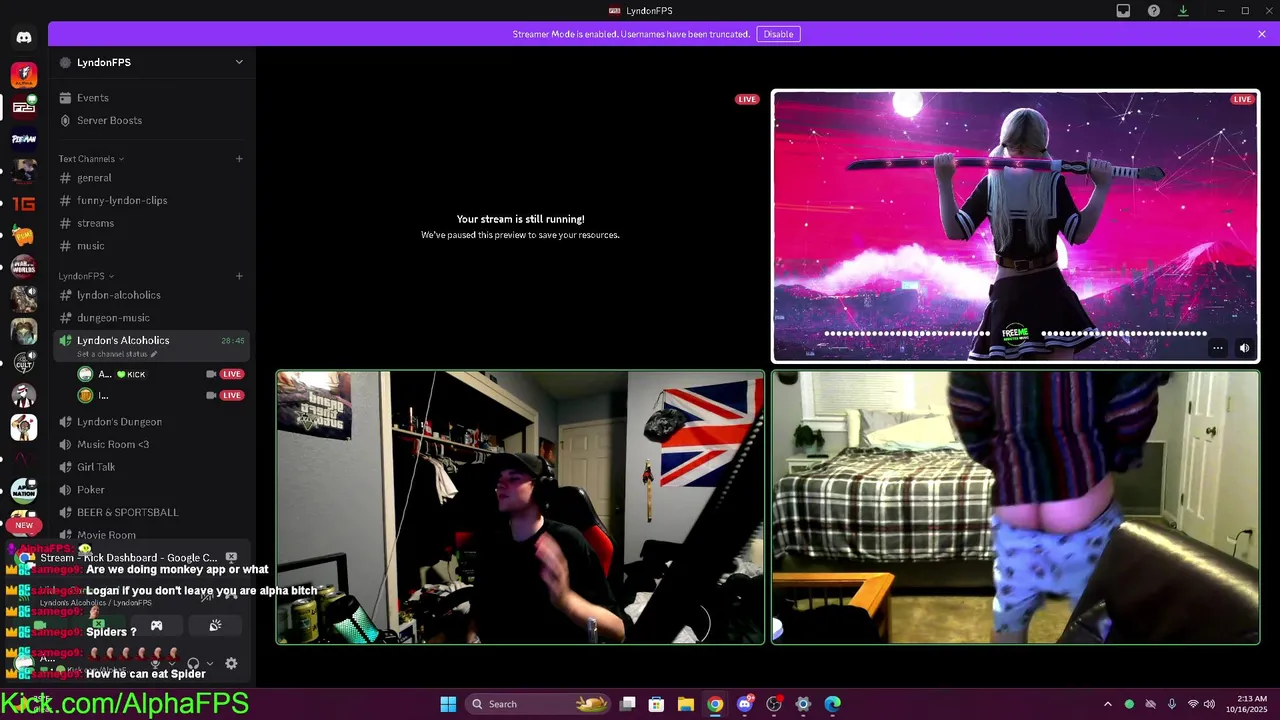This screenshot has height=720, width=1280.
Task: Open Windows Start menu
Action: (448, 704)
